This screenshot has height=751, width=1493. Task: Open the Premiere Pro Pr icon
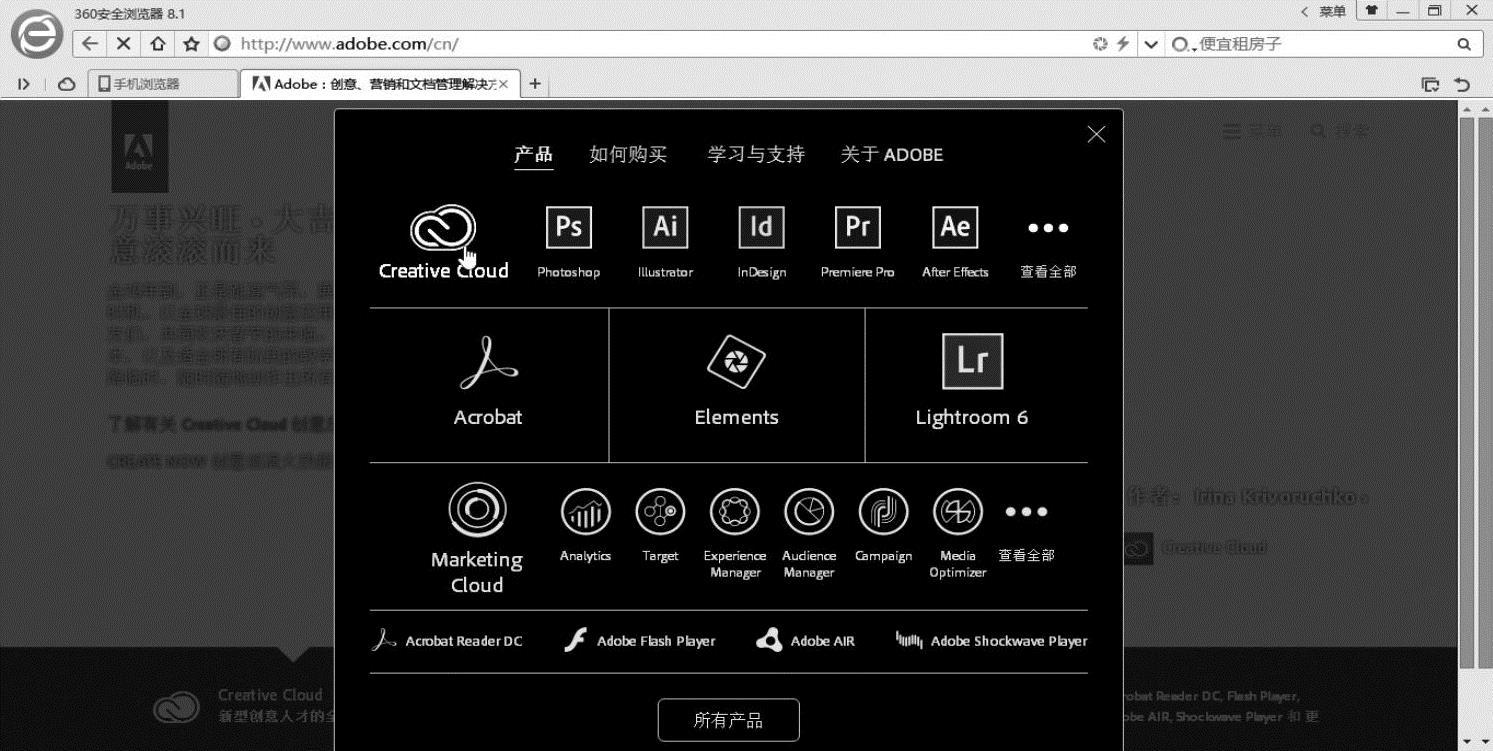(857, 228)
